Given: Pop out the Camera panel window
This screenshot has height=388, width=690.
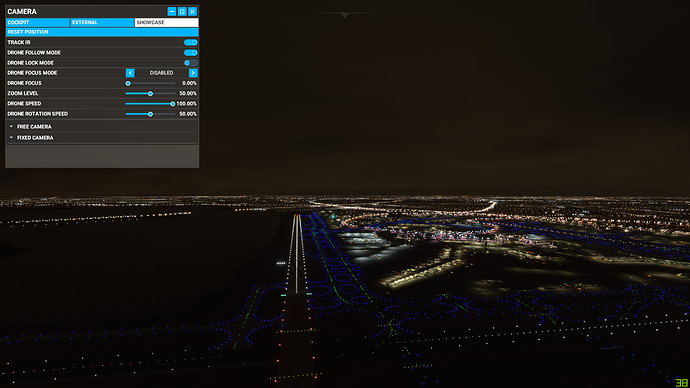Looking at the screenshot, I should [x=182, y=11].
